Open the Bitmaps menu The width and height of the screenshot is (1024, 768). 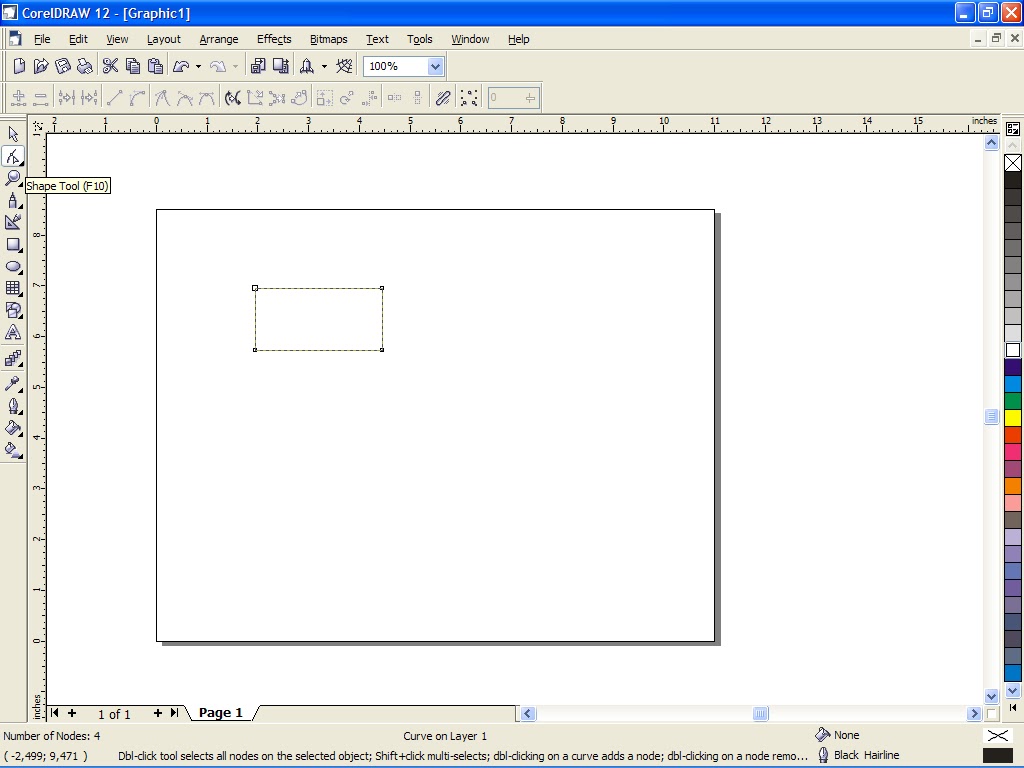tap(328, 39)
